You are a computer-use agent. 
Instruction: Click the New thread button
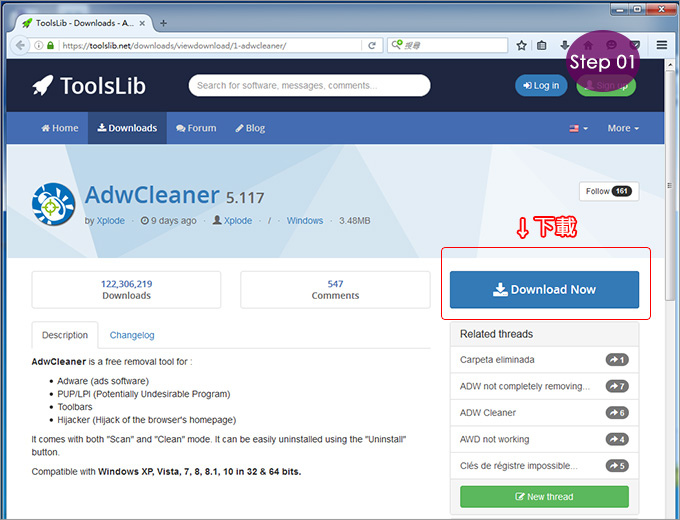(x=544, y=497)
